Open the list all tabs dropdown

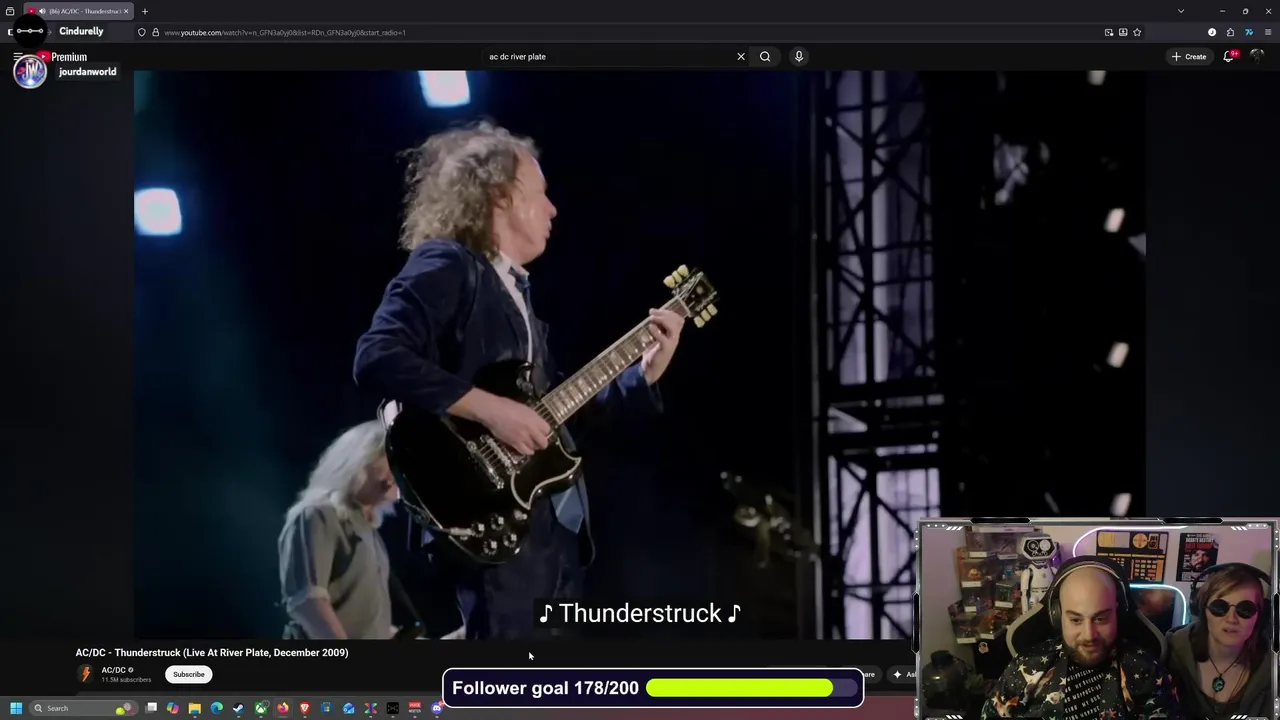click(x=1181, y=11)
